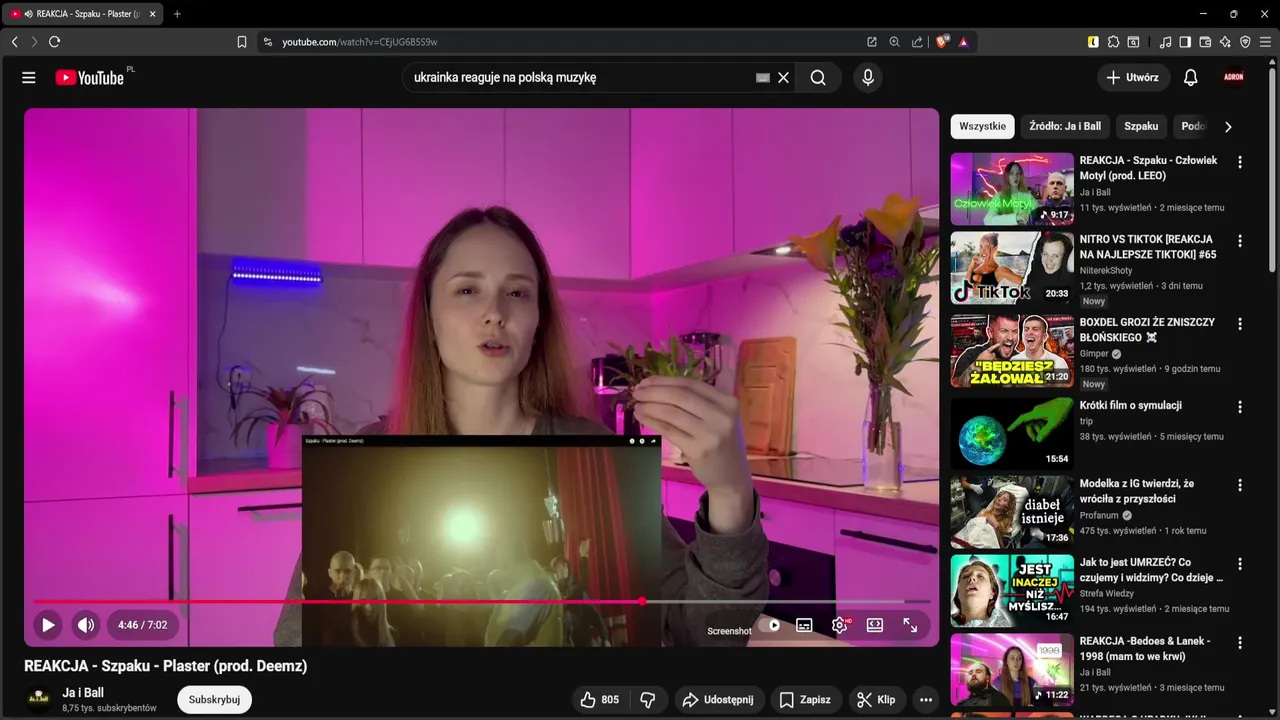Open the notifications bell
The image size is (1280, 720).
tap(1190, 77)
